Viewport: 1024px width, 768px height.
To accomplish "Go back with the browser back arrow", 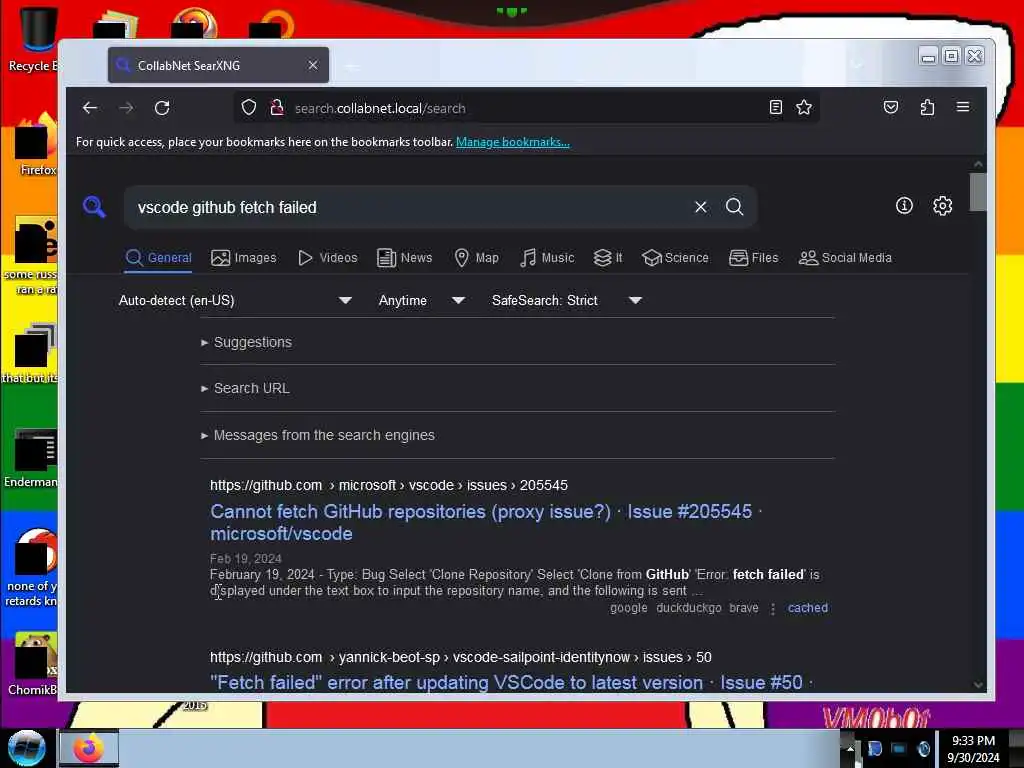I will tap(89, 108).
